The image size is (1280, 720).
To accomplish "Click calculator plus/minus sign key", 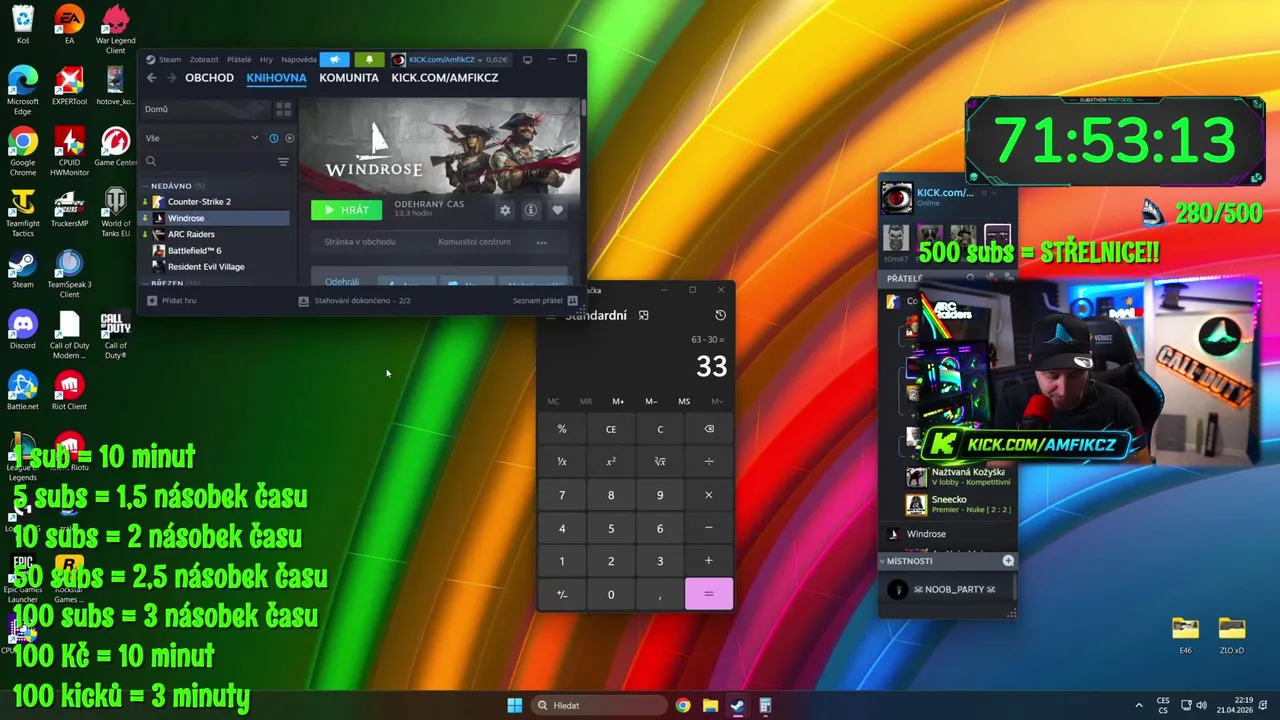I will tap(562, 594).
